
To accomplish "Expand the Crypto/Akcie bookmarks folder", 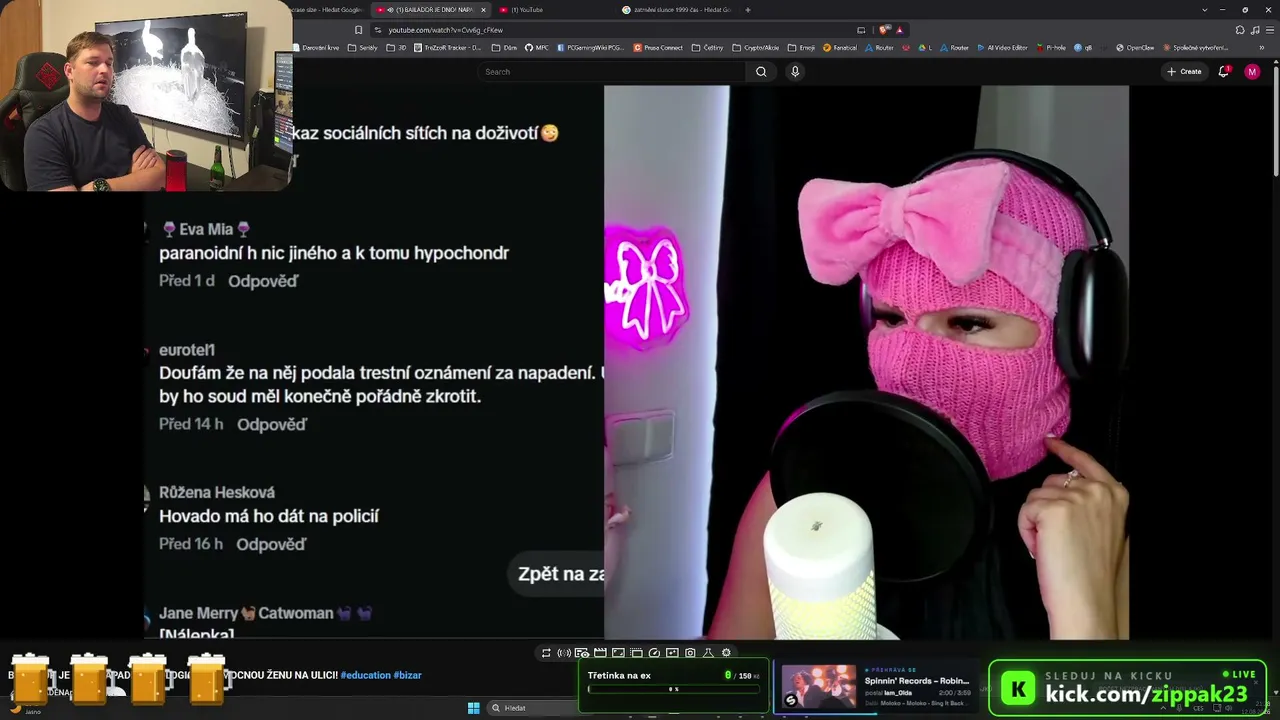I will 756,48.
